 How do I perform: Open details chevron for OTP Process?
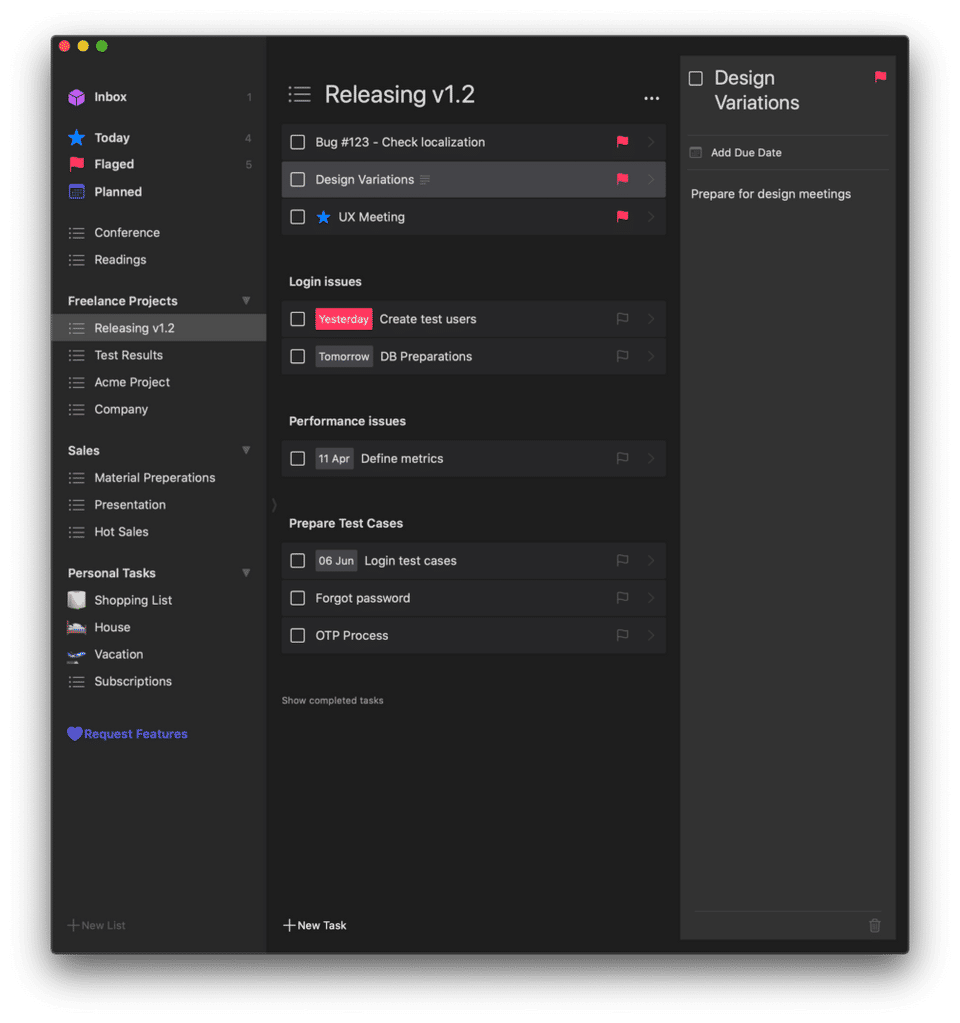click(x=651, y=634)
